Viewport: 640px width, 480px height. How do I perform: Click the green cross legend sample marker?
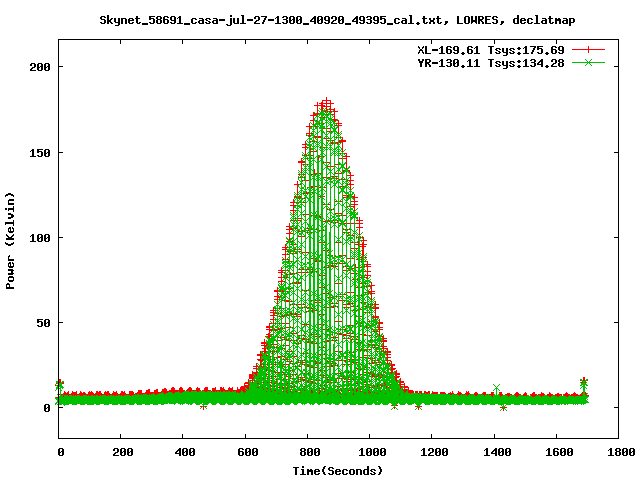[x=588, y=63]
